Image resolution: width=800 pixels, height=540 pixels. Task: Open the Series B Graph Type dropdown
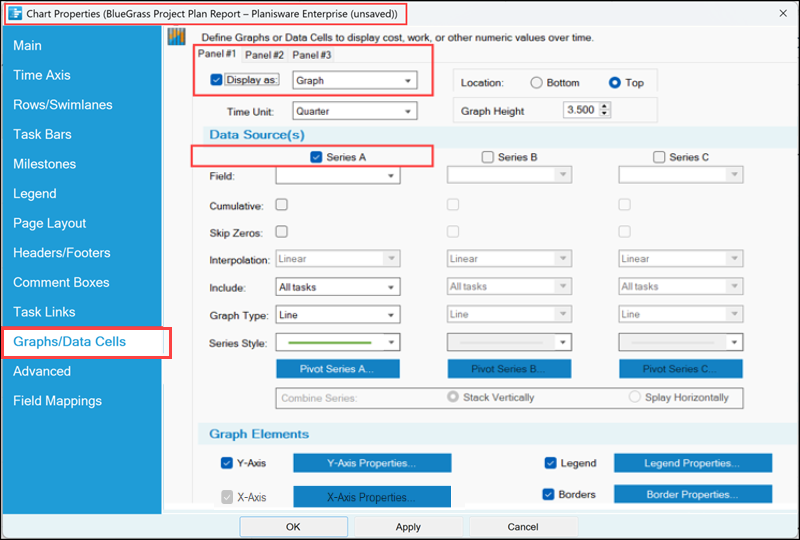pyautogui.click(x=509, y=314)
